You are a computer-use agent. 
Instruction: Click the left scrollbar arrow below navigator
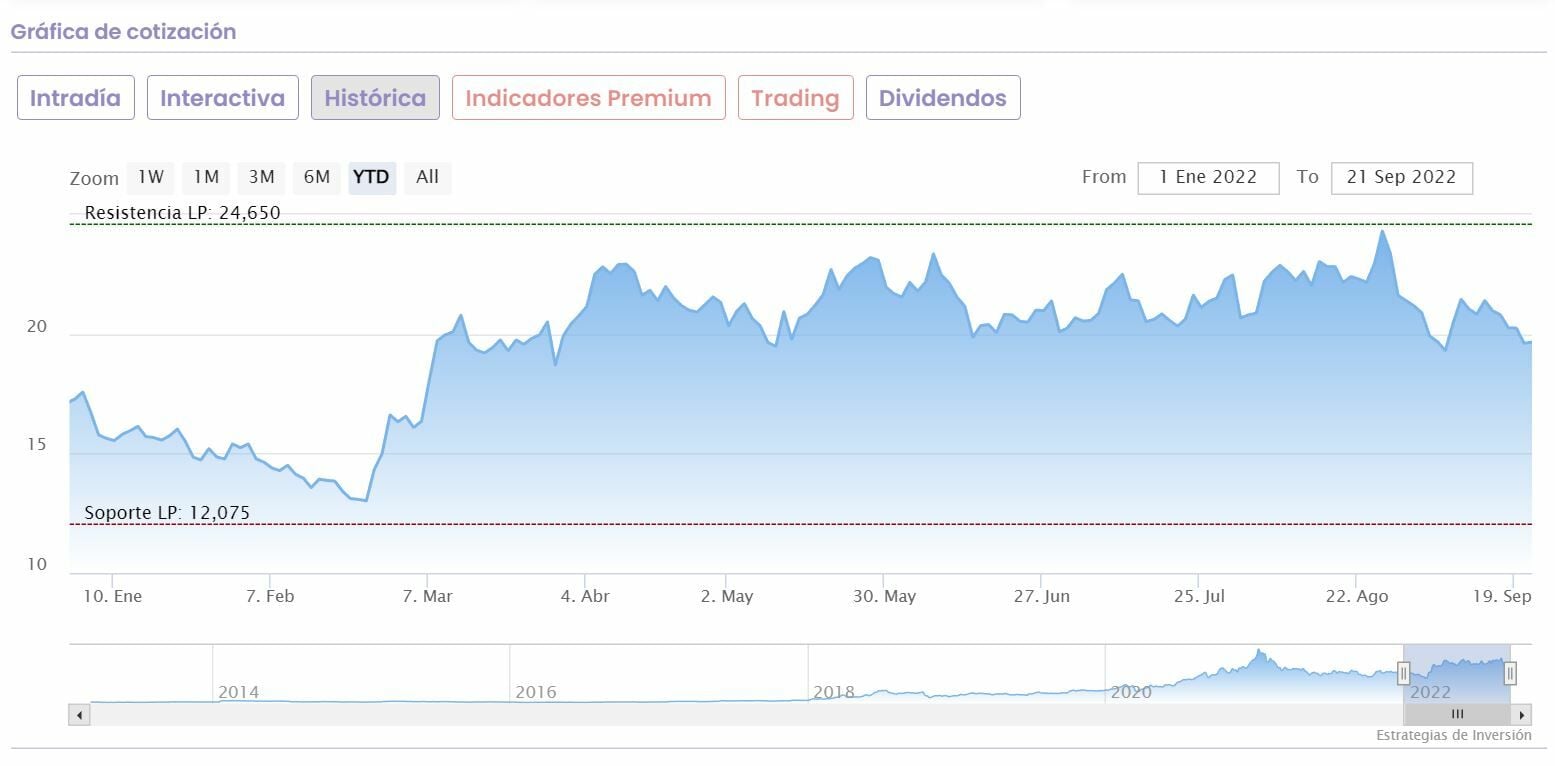(x=80, y=715)
